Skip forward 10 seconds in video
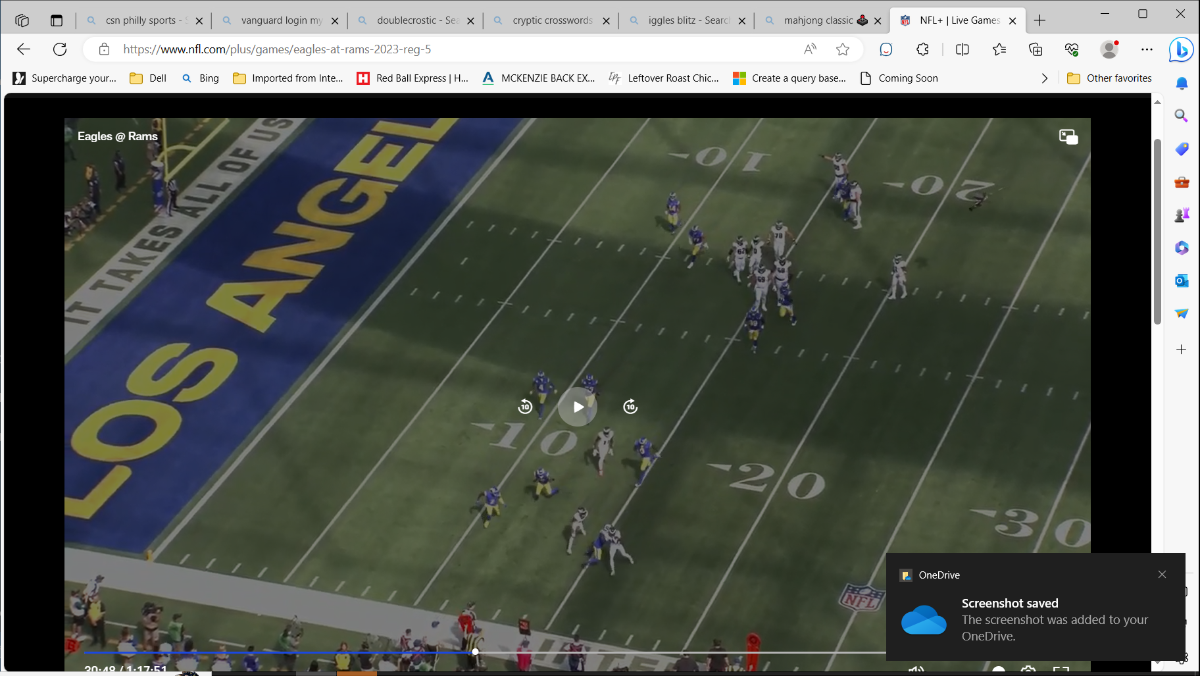This screenshot has width=1200, height=676. (x=630, y=407)
